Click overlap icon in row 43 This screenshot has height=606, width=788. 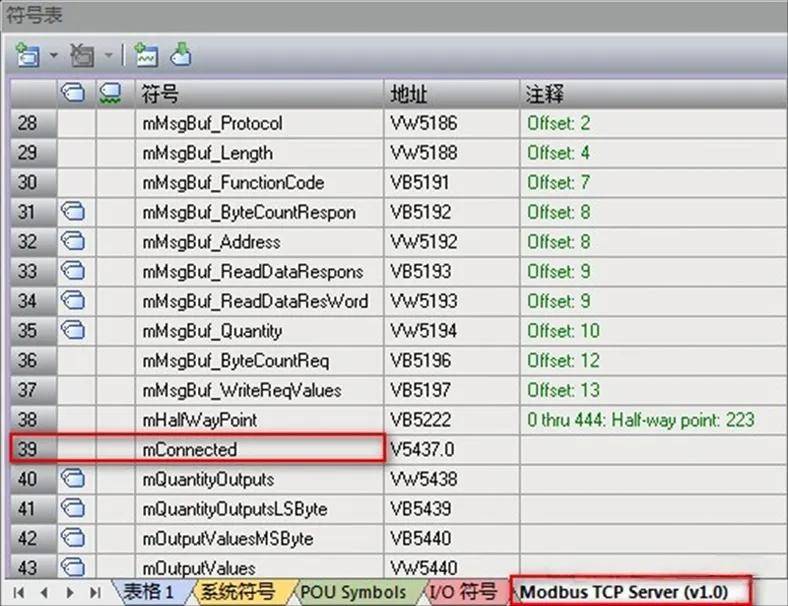(x=73, y=567)
